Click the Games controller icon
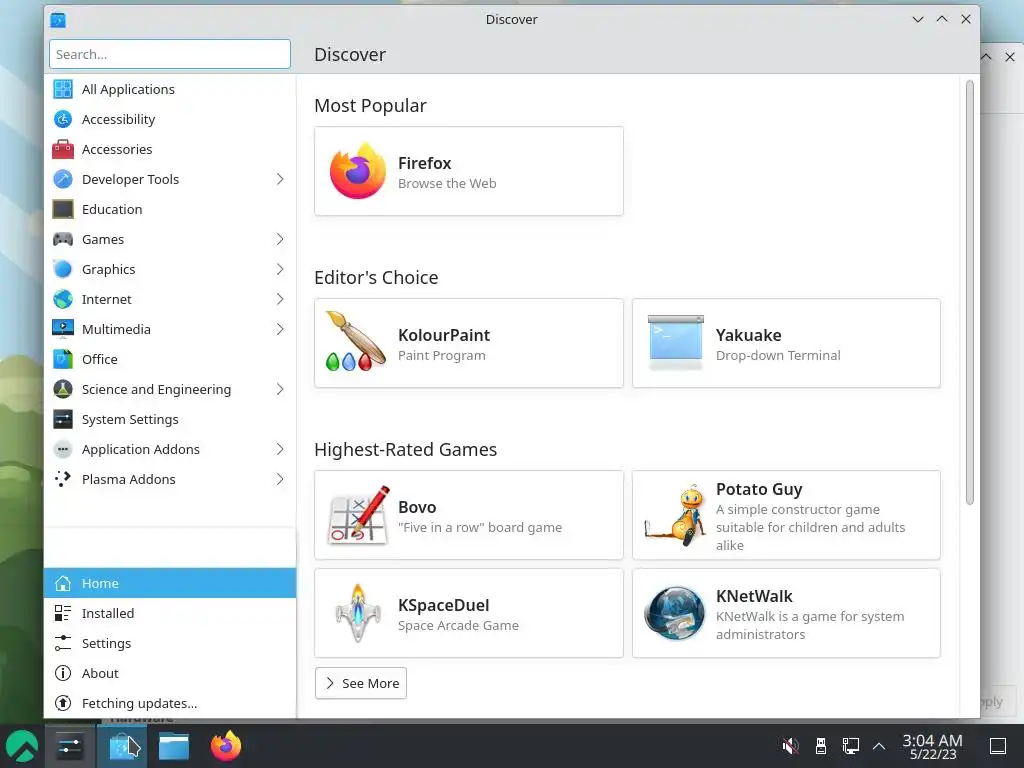The image size is (1024, 768). pyautogui.click(x=63, y=239)
